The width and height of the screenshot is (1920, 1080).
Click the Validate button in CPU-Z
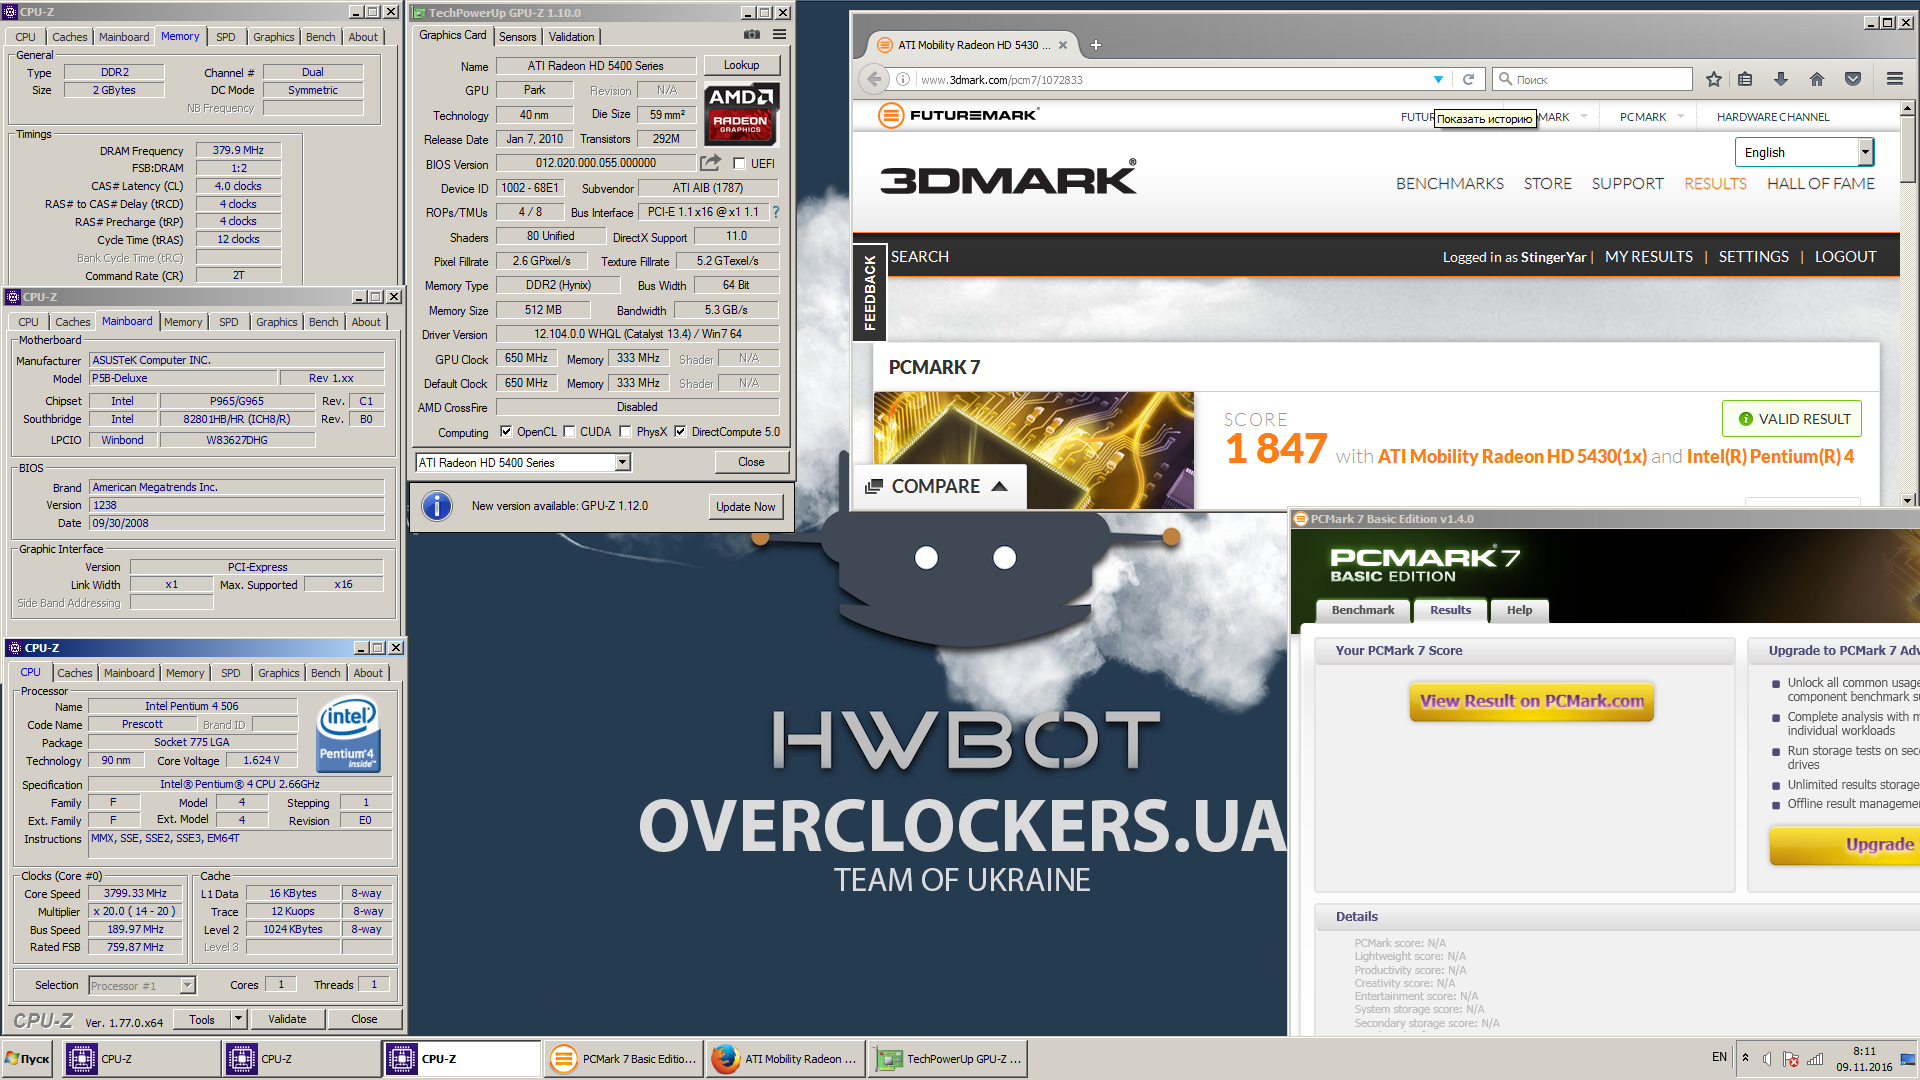click(287, 1019)
